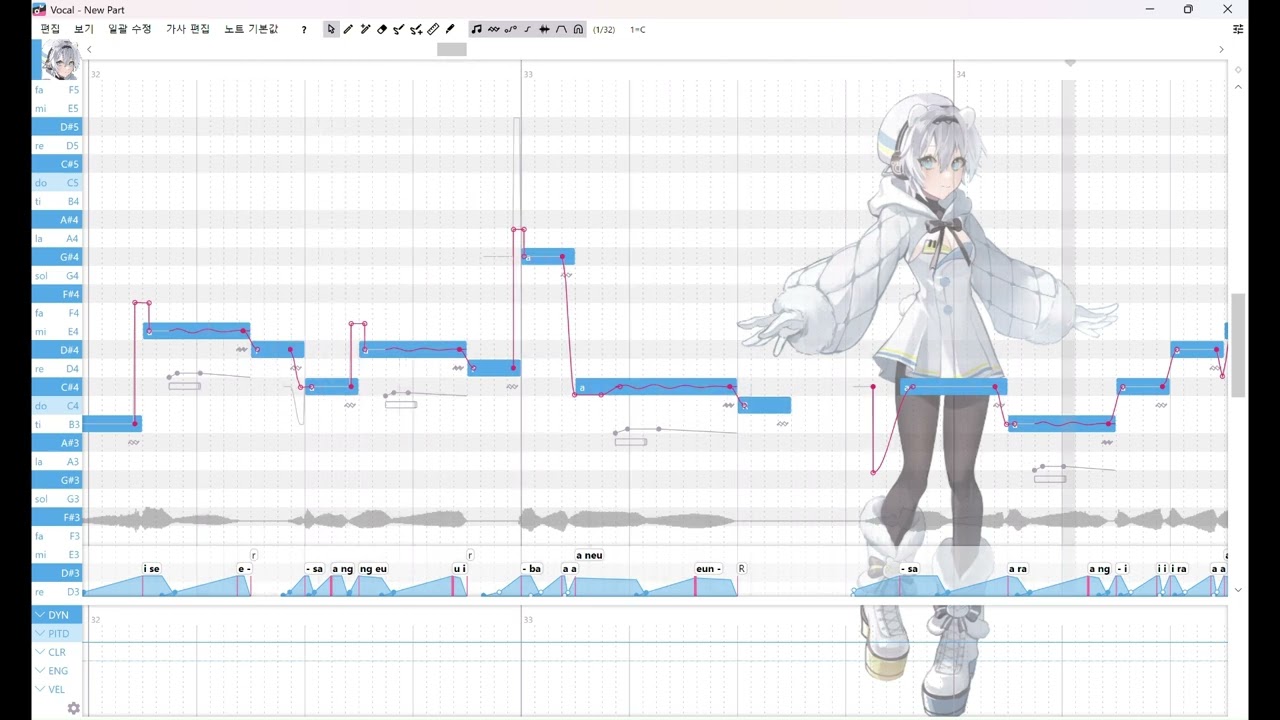
Task: Toggle the note tone display icon
Action: [x=476, y=29]
